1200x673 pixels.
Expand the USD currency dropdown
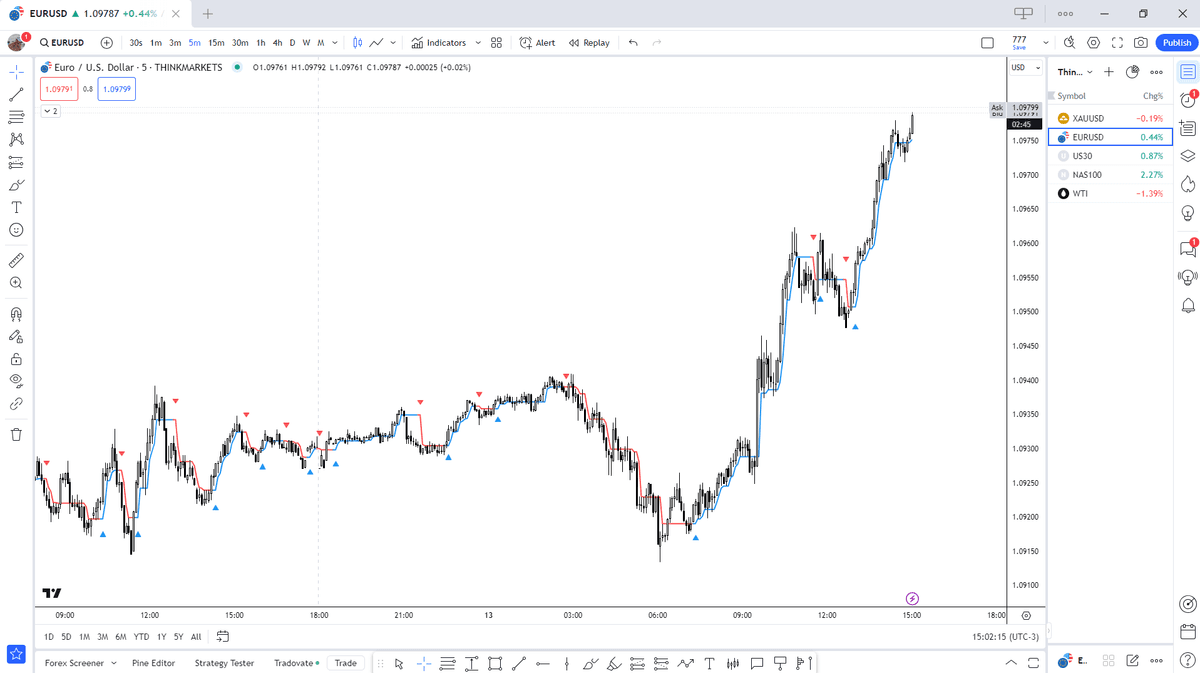pyautogui.click(x=1026, y=68)
